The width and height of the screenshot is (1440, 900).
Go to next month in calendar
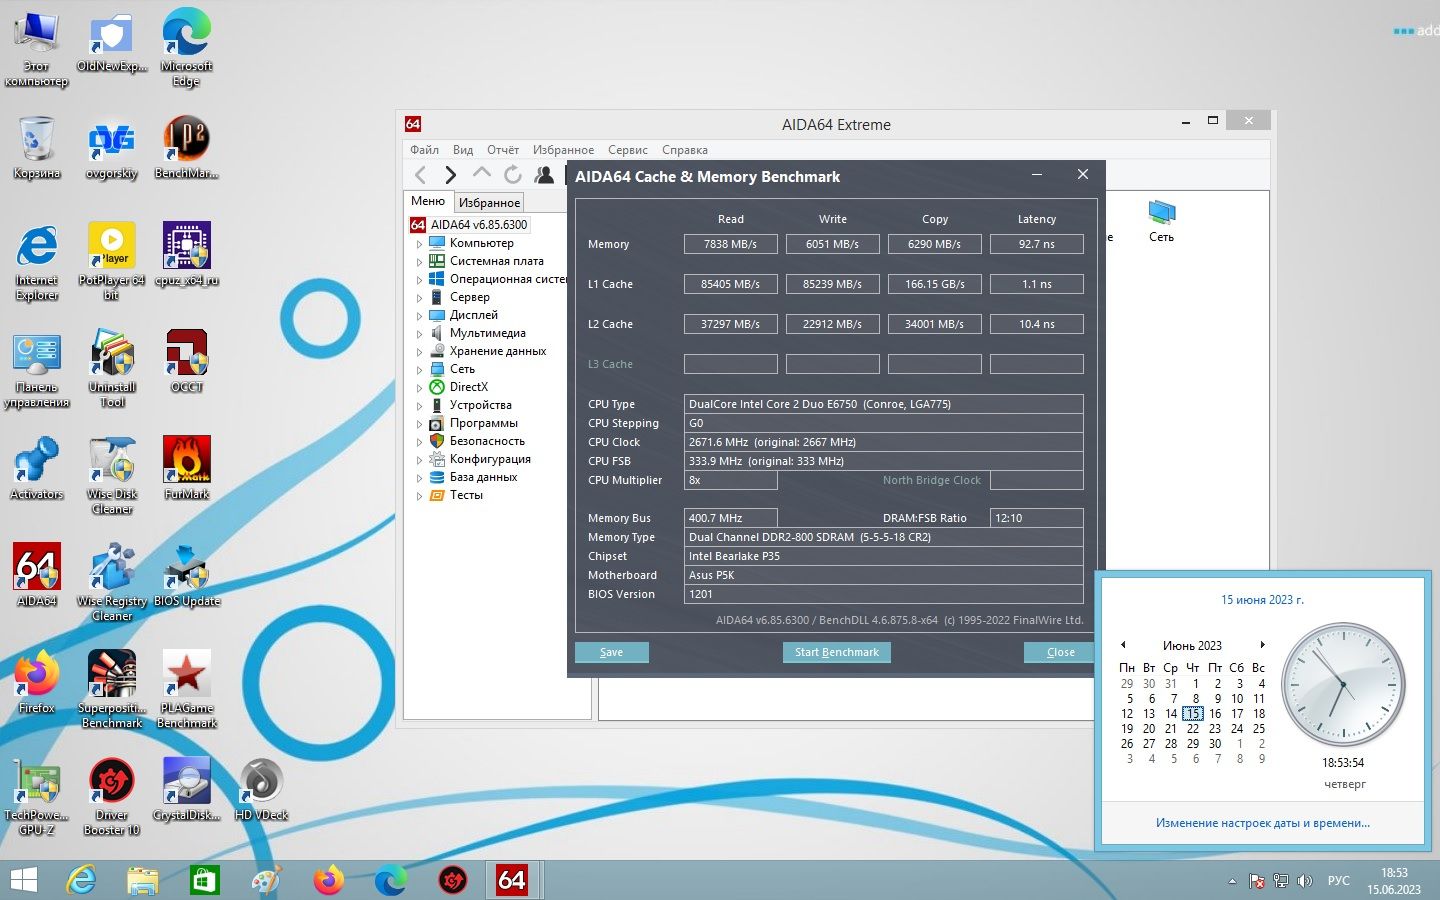tap(1263, 645)
